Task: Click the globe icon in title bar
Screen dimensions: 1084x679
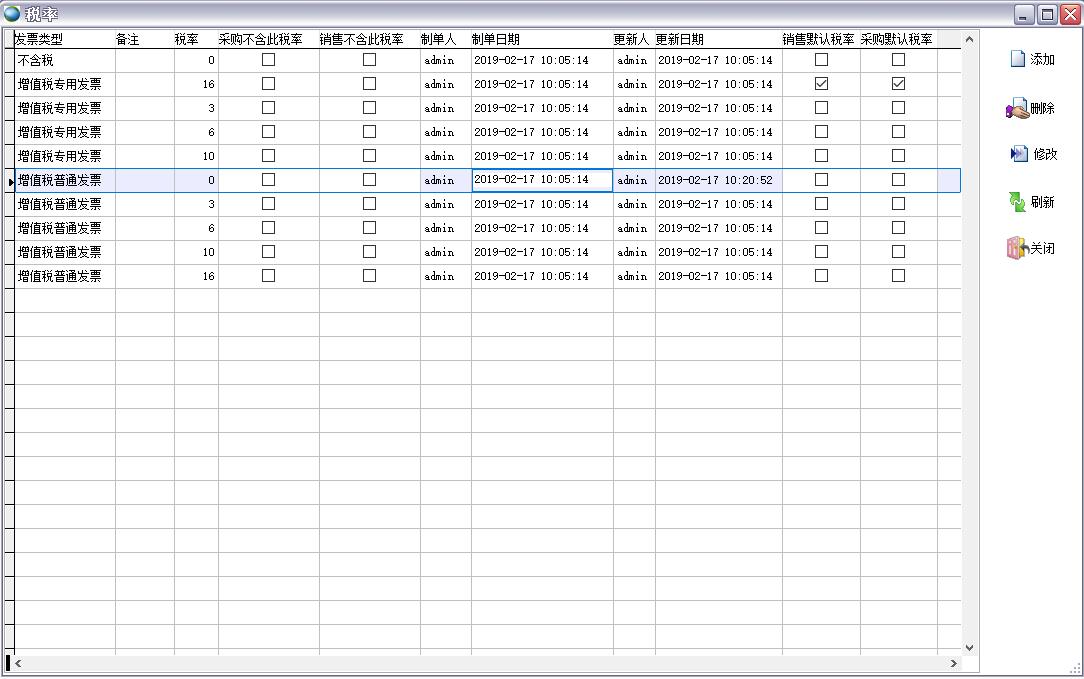Action: click(x=12, y=14)
